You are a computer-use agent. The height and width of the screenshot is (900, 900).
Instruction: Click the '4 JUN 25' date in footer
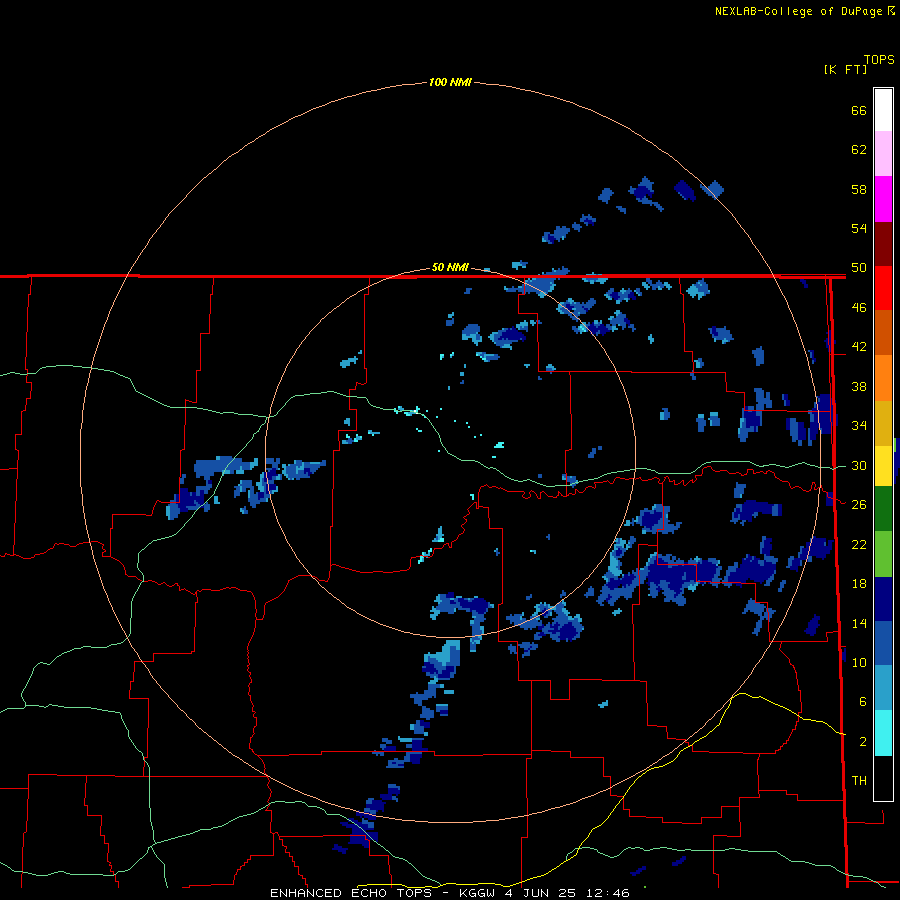pyautogui.click(x=542, y=893)
